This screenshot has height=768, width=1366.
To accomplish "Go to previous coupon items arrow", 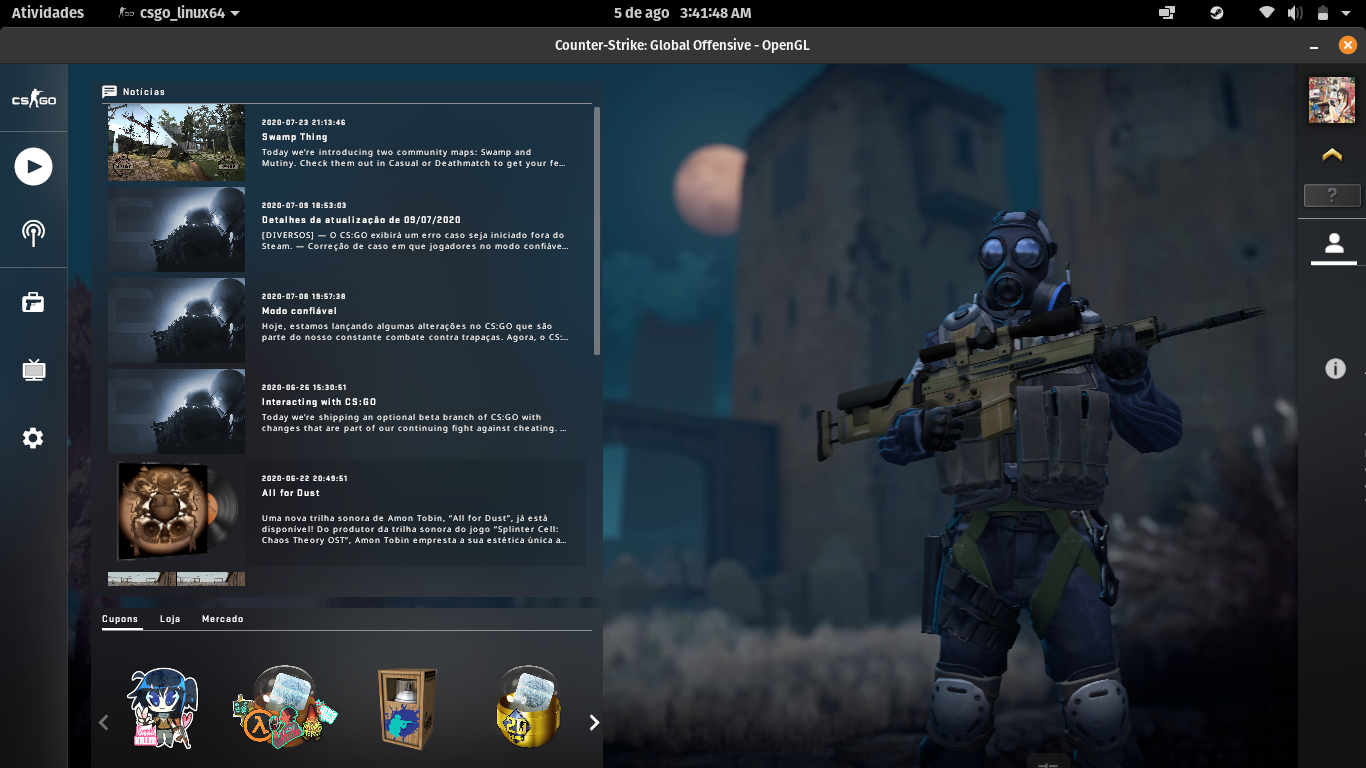I will (x=103, y=722).
